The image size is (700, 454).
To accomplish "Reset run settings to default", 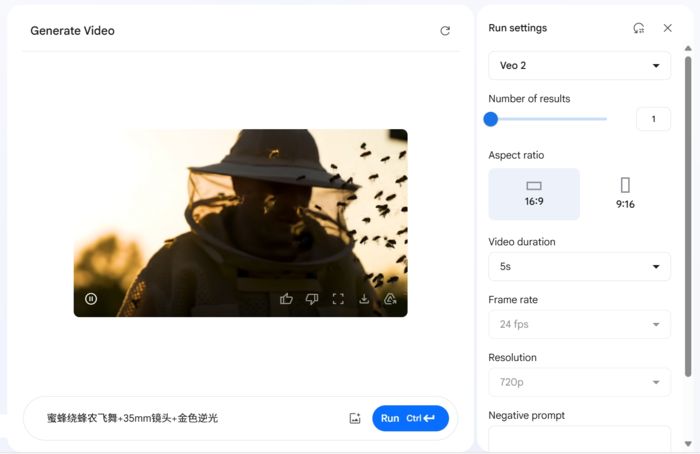I will click(x=639, y=28).
